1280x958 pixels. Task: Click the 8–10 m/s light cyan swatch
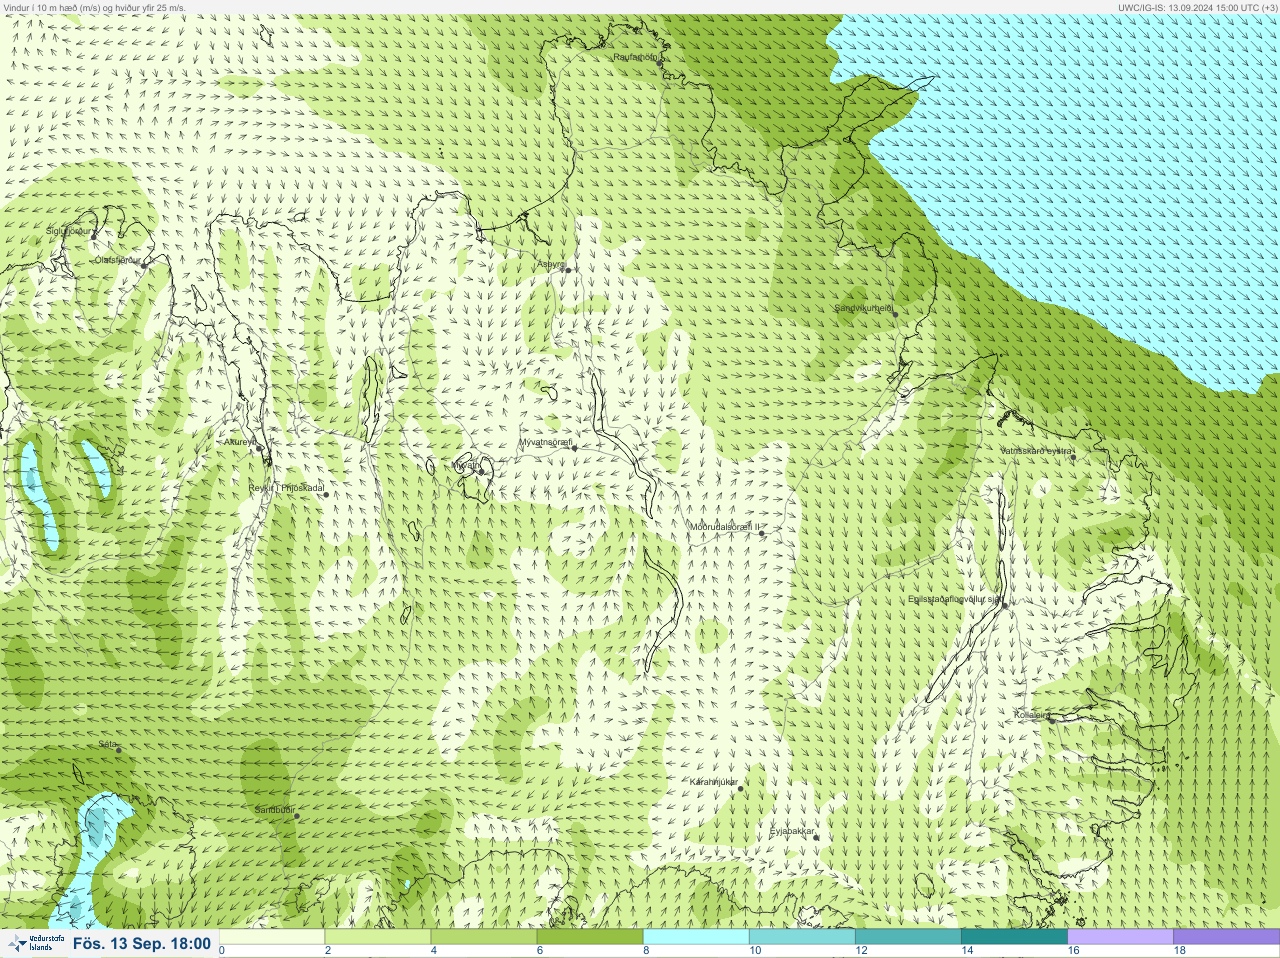click(696, 937)
